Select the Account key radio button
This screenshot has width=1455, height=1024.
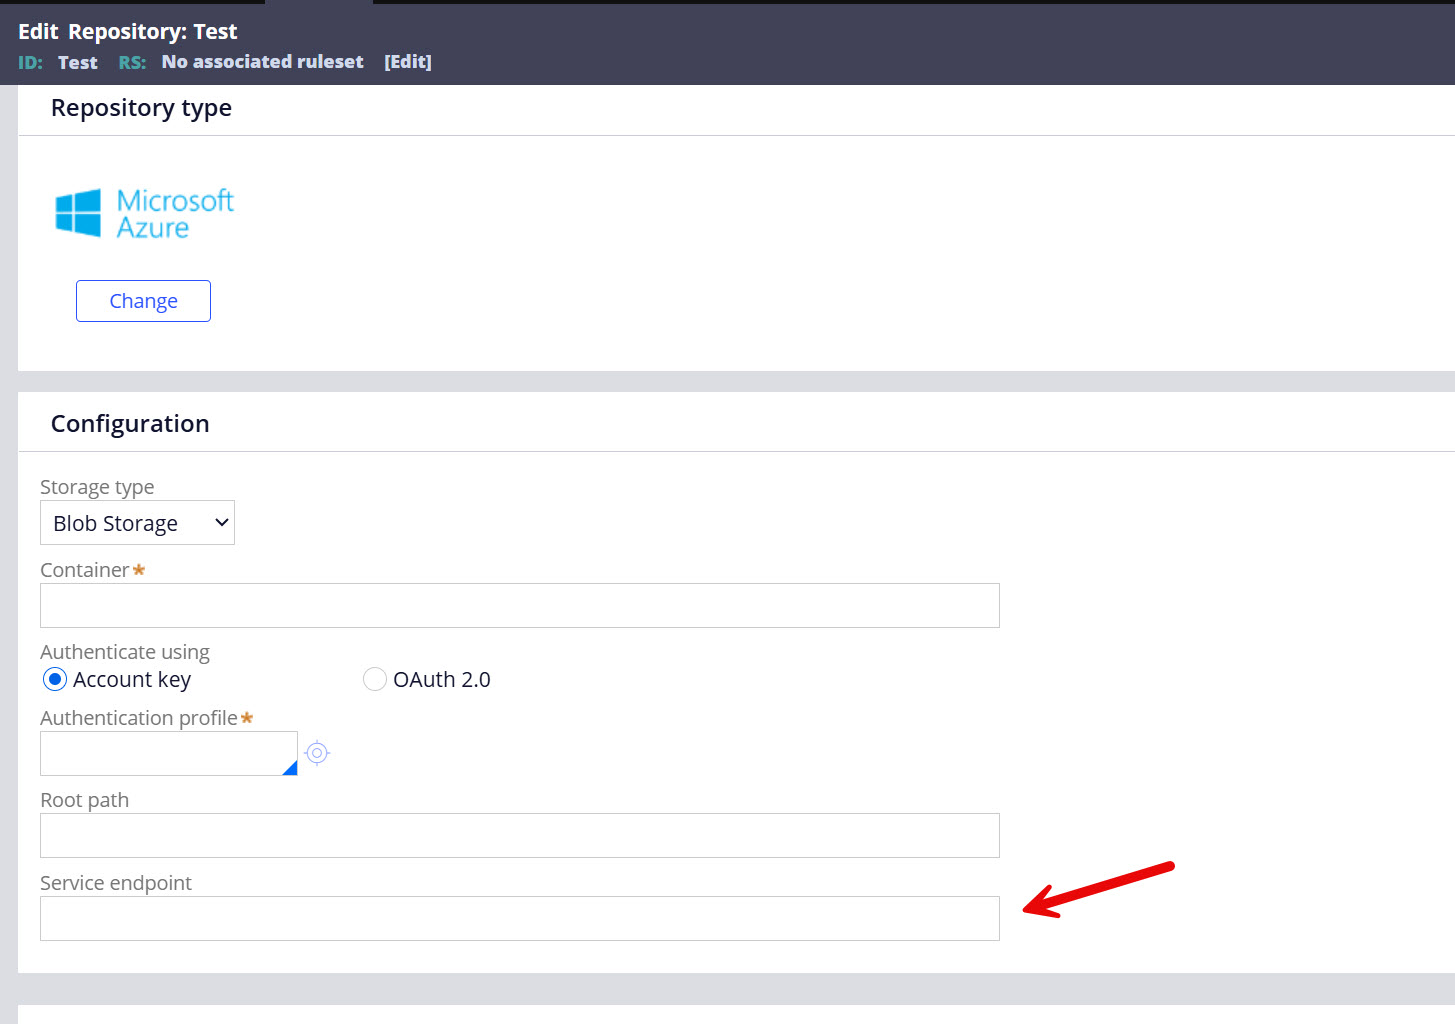coord(55,680)
